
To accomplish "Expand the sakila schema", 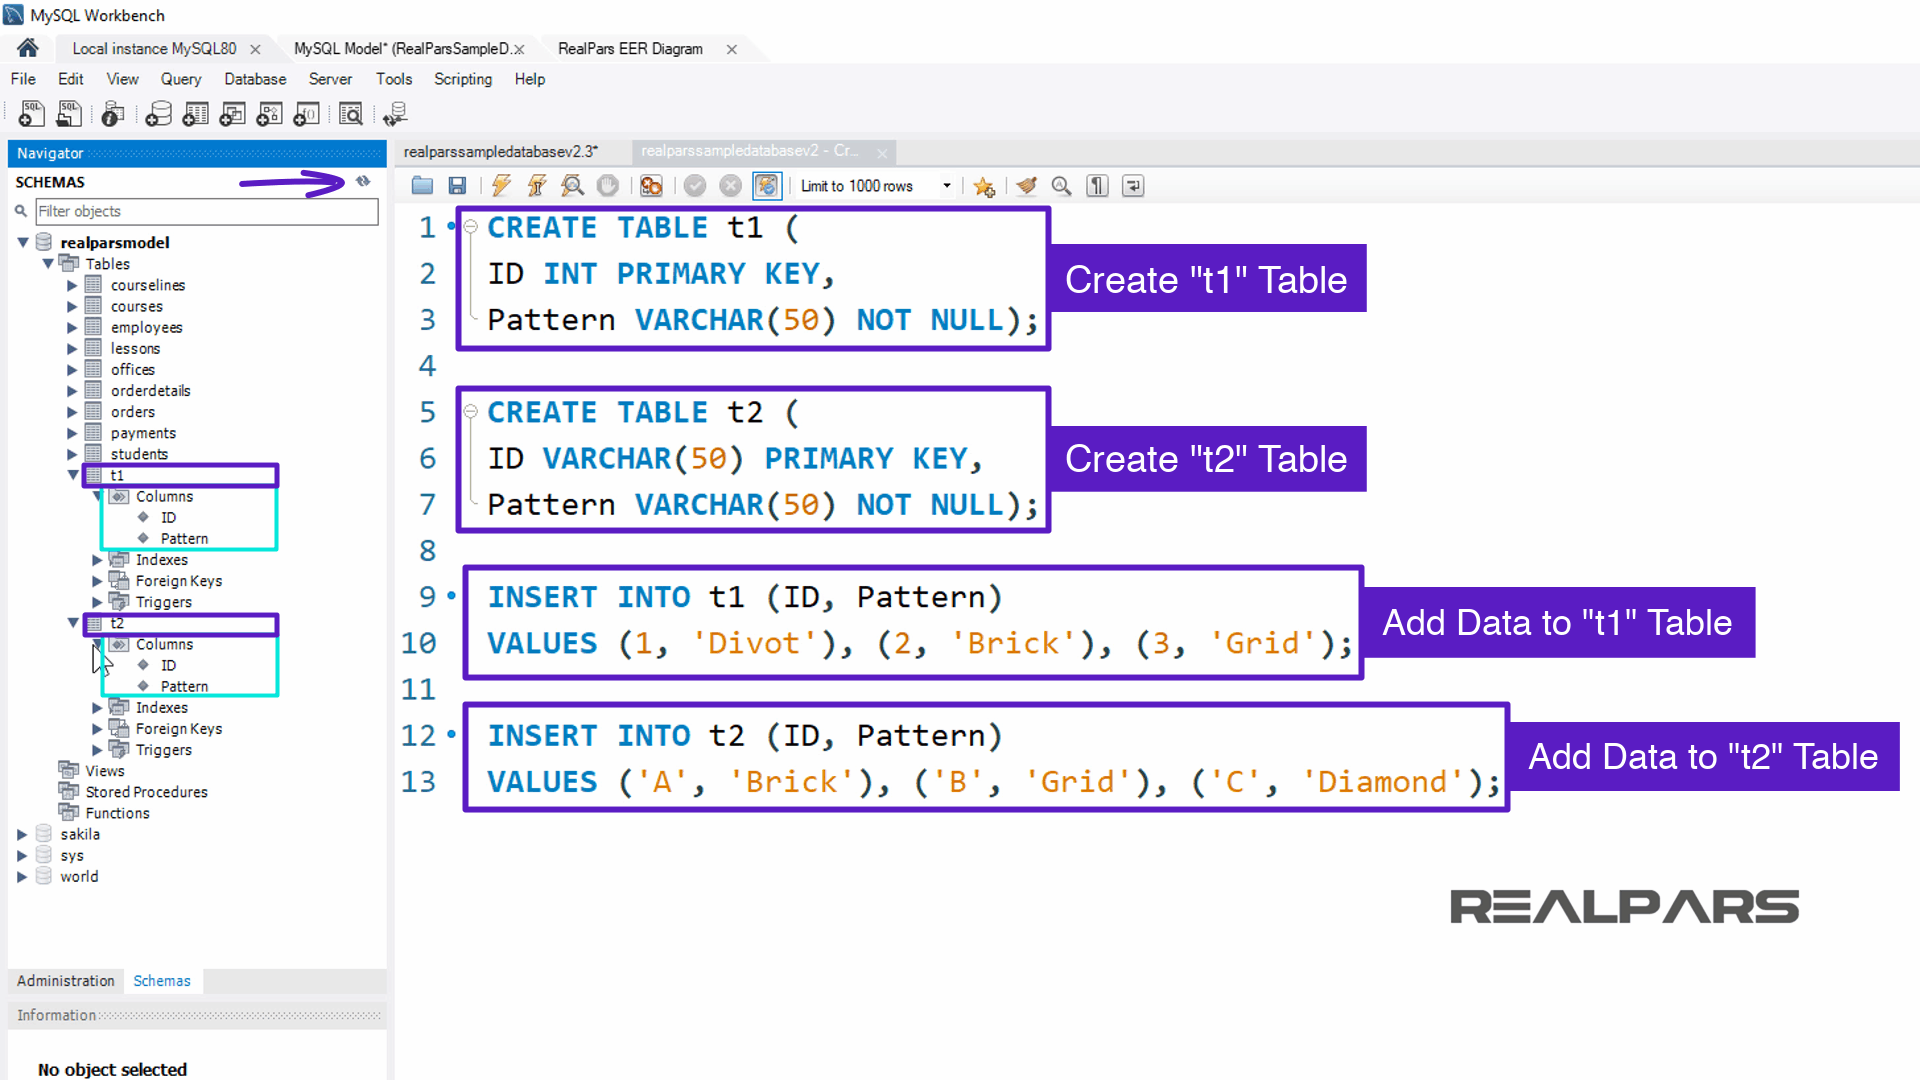I will (x=22, y=834).
